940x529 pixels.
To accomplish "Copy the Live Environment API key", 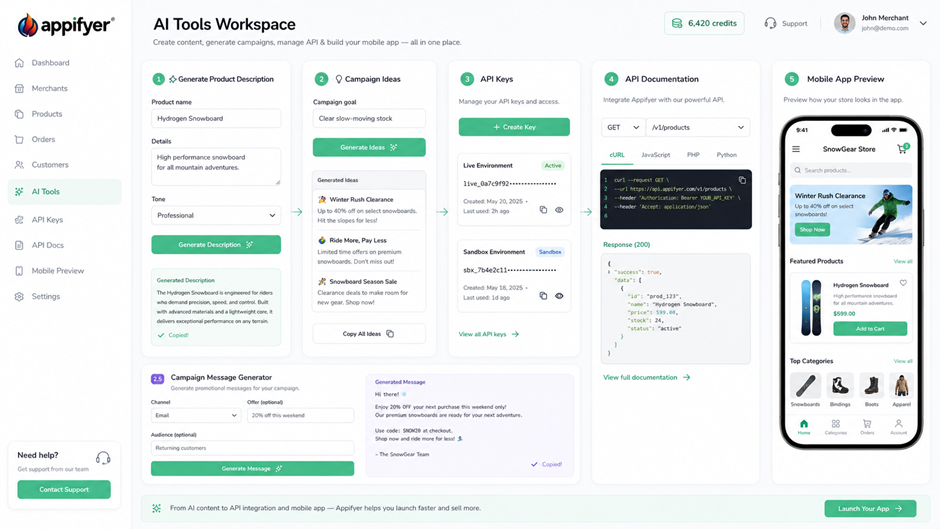I will pyautogui.click(x=543, y=210).
